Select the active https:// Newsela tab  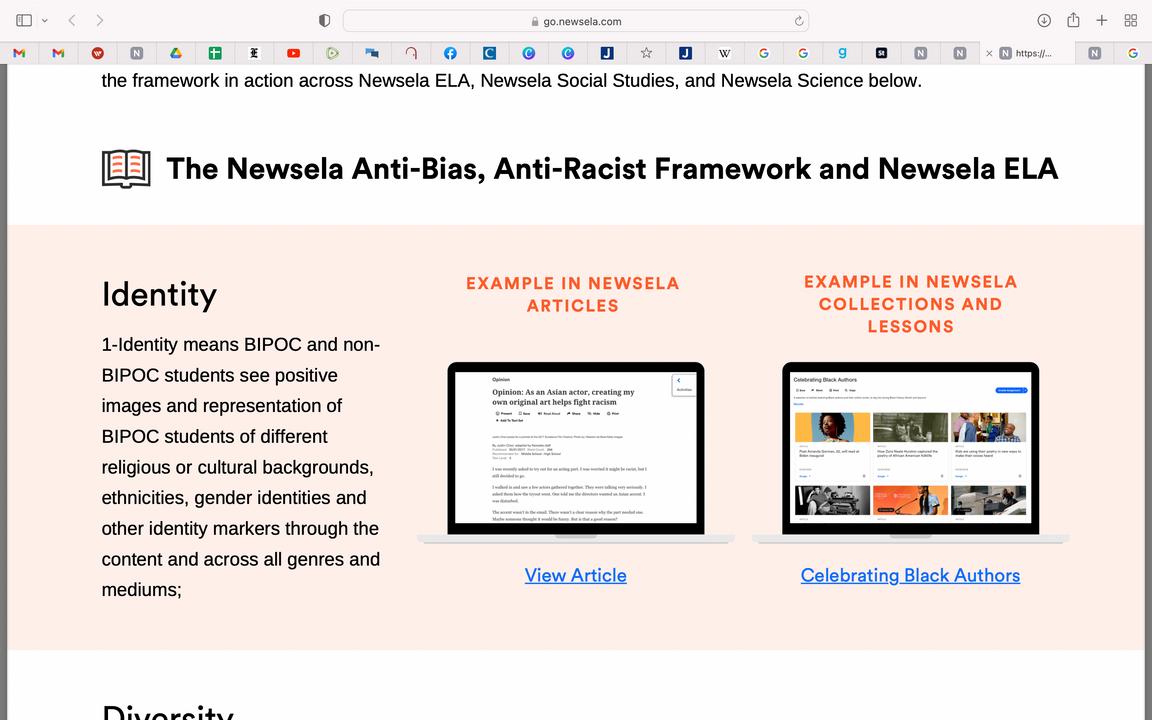coord(1027,53)
